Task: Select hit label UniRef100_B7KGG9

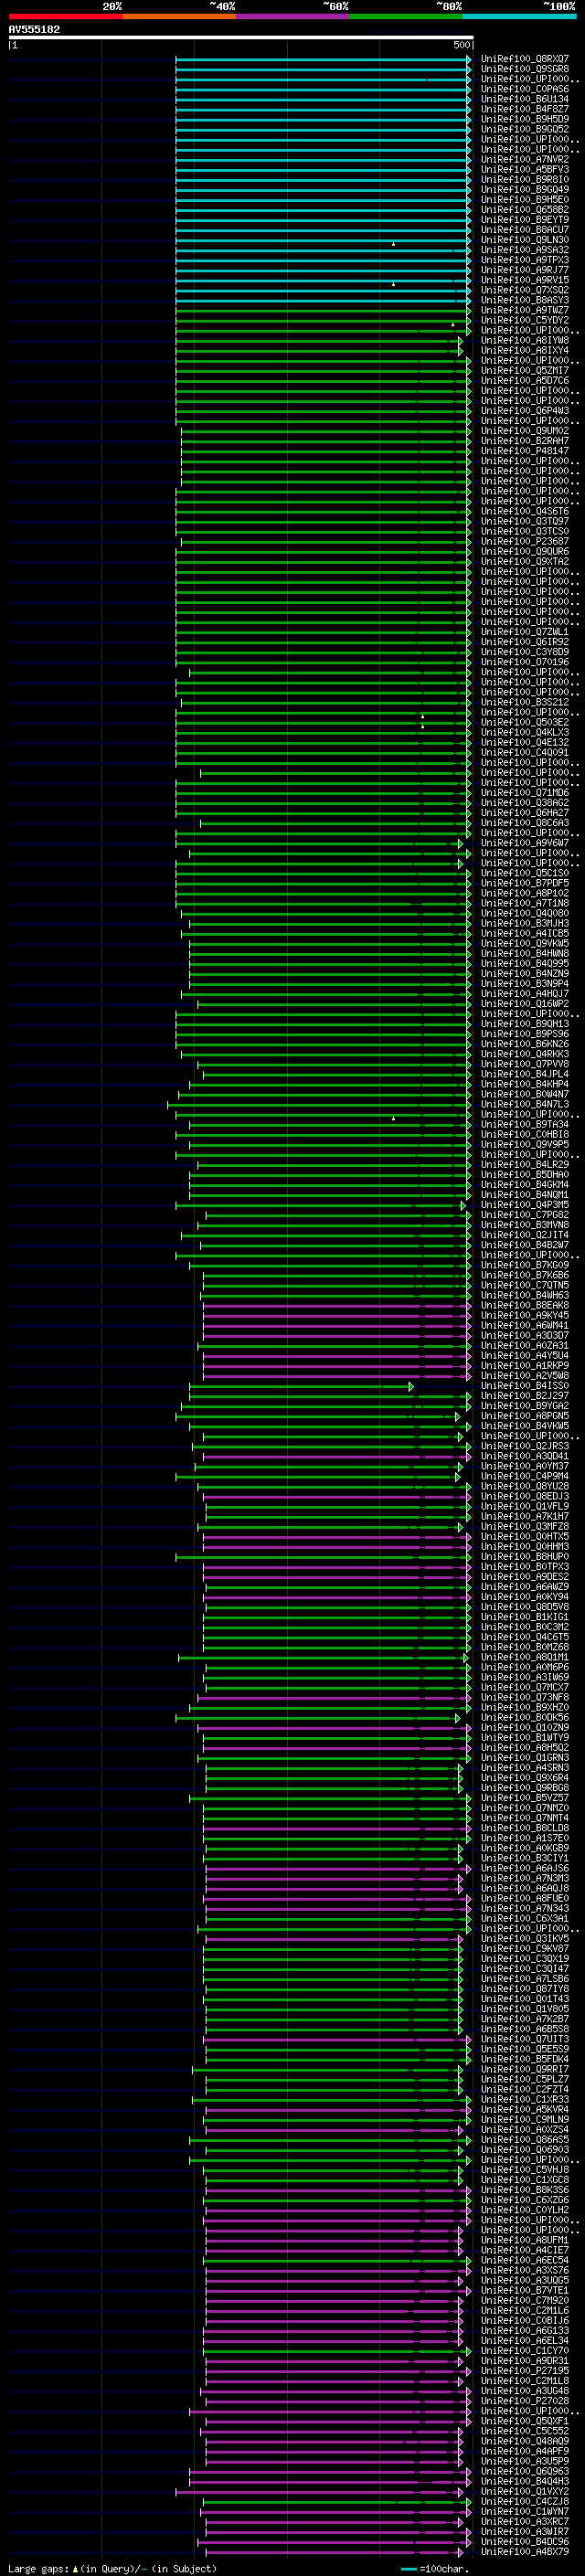Action: coord(524,1265)
